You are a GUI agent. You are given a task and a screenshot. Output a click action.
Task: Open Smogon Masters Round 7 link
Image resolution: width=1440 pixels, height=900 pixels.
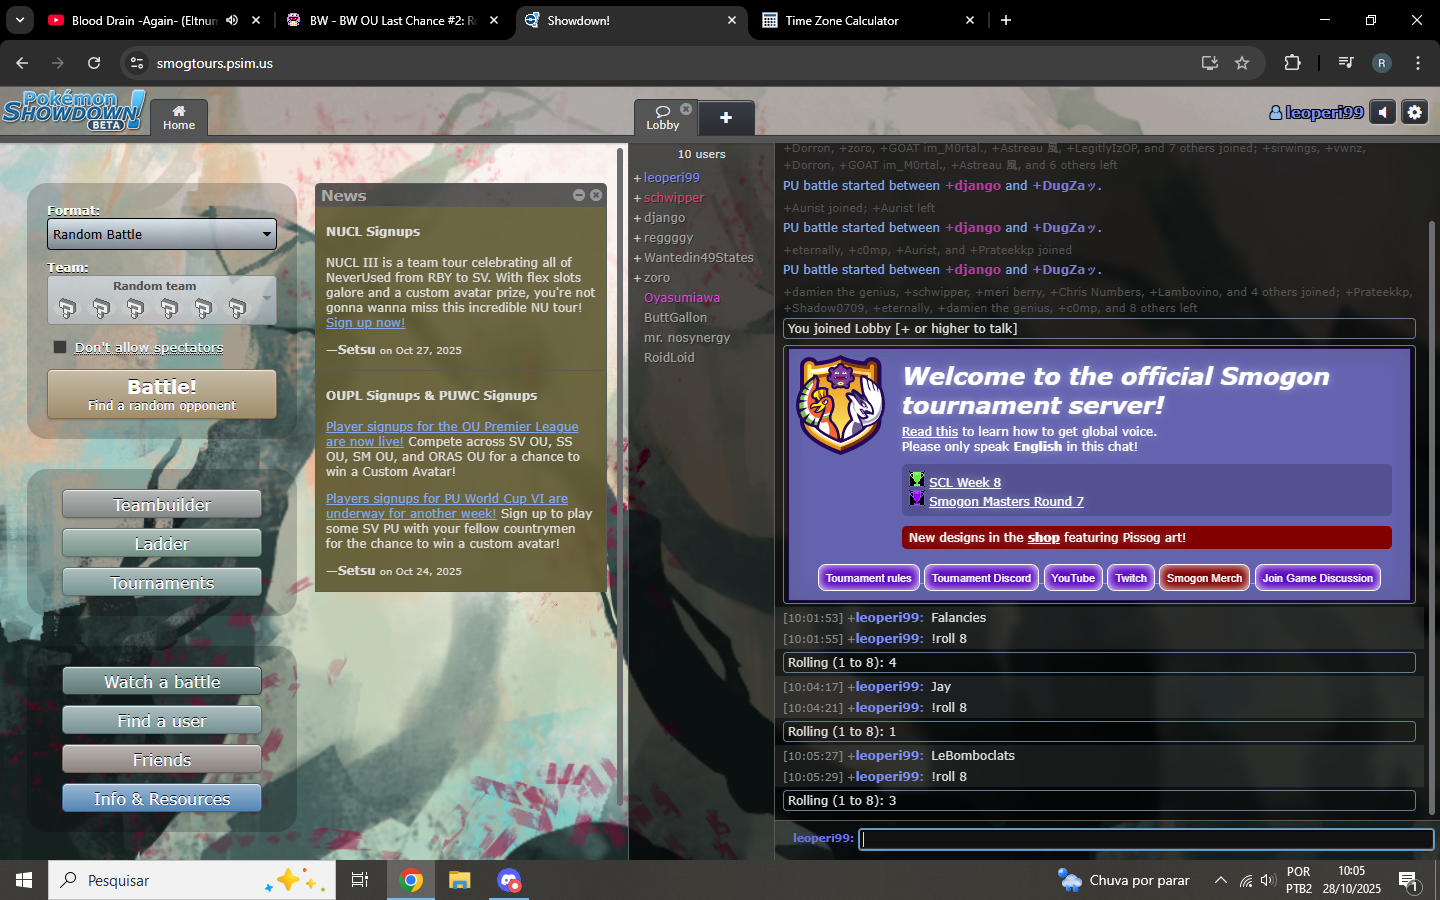1006,501
